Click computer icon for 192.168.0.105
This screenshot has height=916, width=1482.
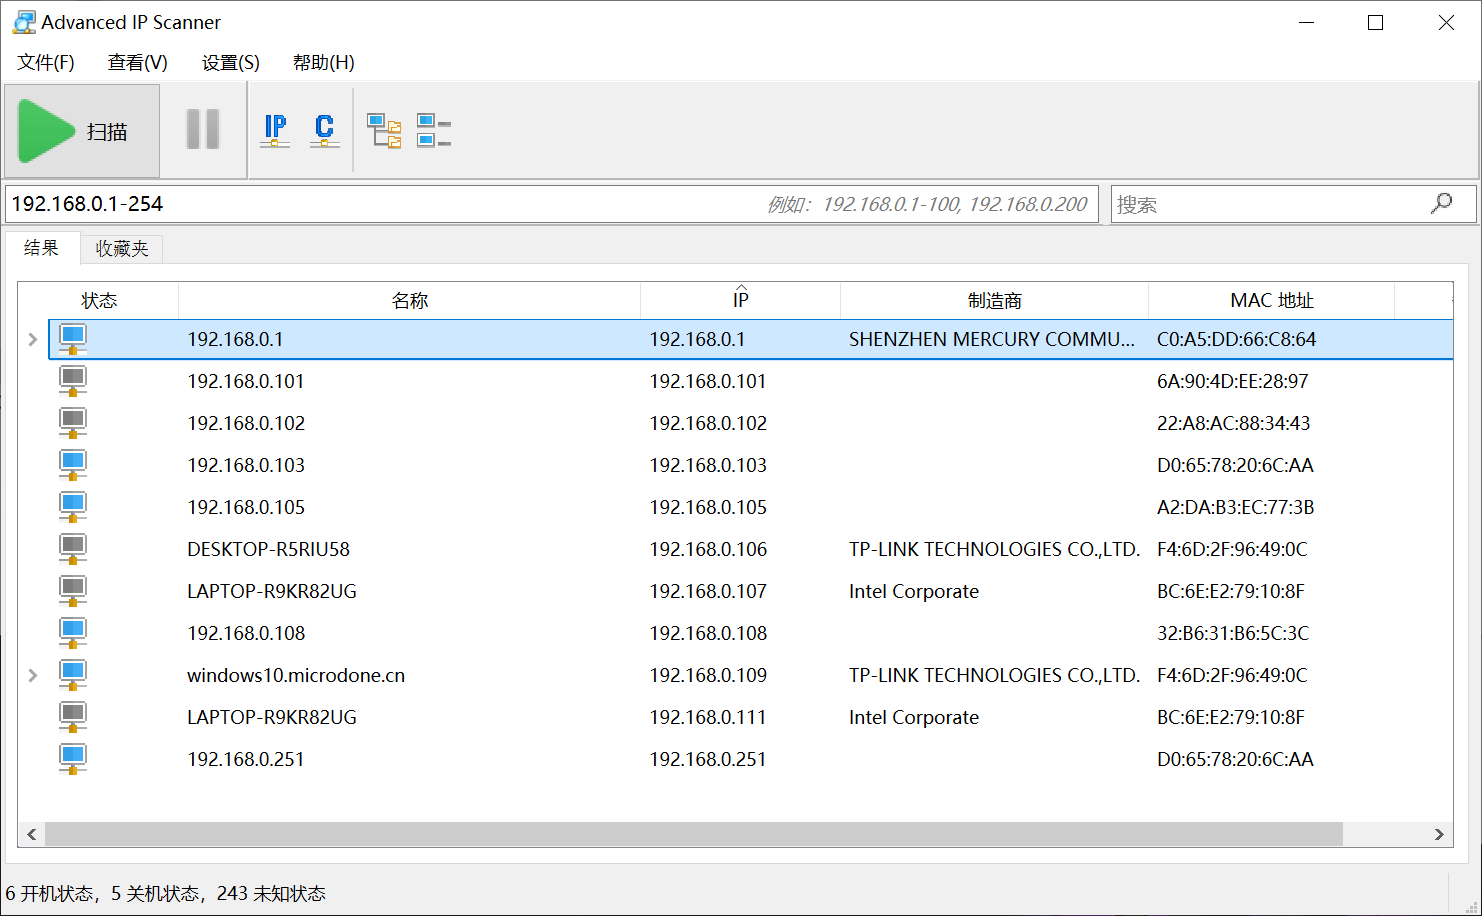coord(73,507)
